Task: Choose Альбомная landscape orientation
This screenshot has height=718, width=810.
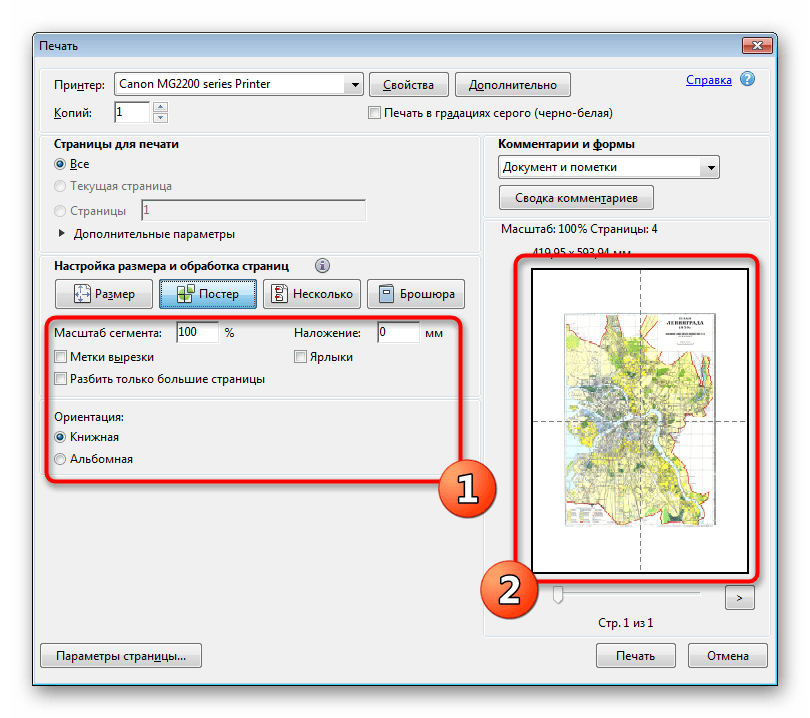Action: (x=61, y=459)
